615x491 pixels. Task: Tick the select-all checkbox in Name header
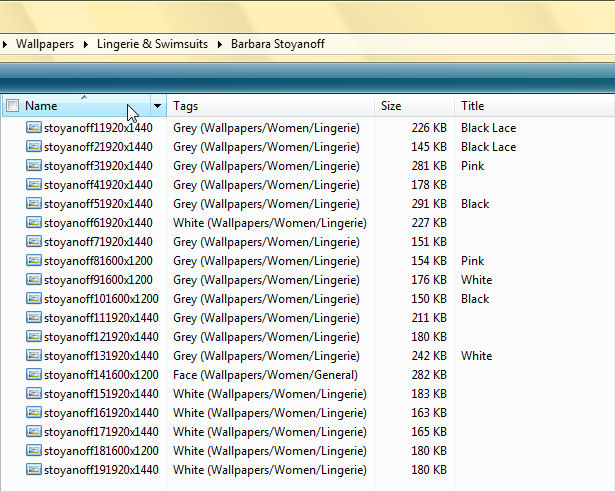(x=12, y=106)
